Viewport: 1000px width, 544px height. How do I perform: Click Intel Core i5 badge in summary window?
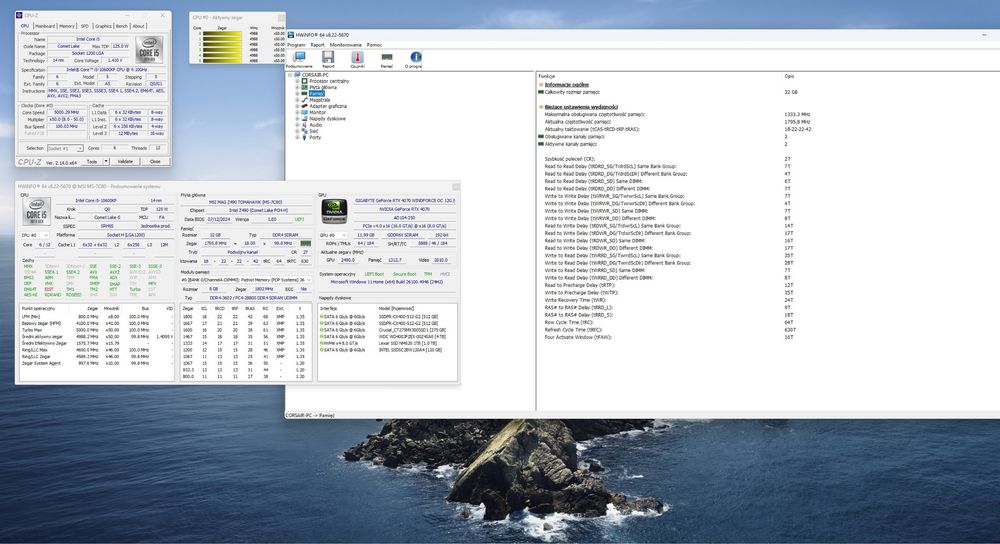pyautogui.click(x=36, y=211)
